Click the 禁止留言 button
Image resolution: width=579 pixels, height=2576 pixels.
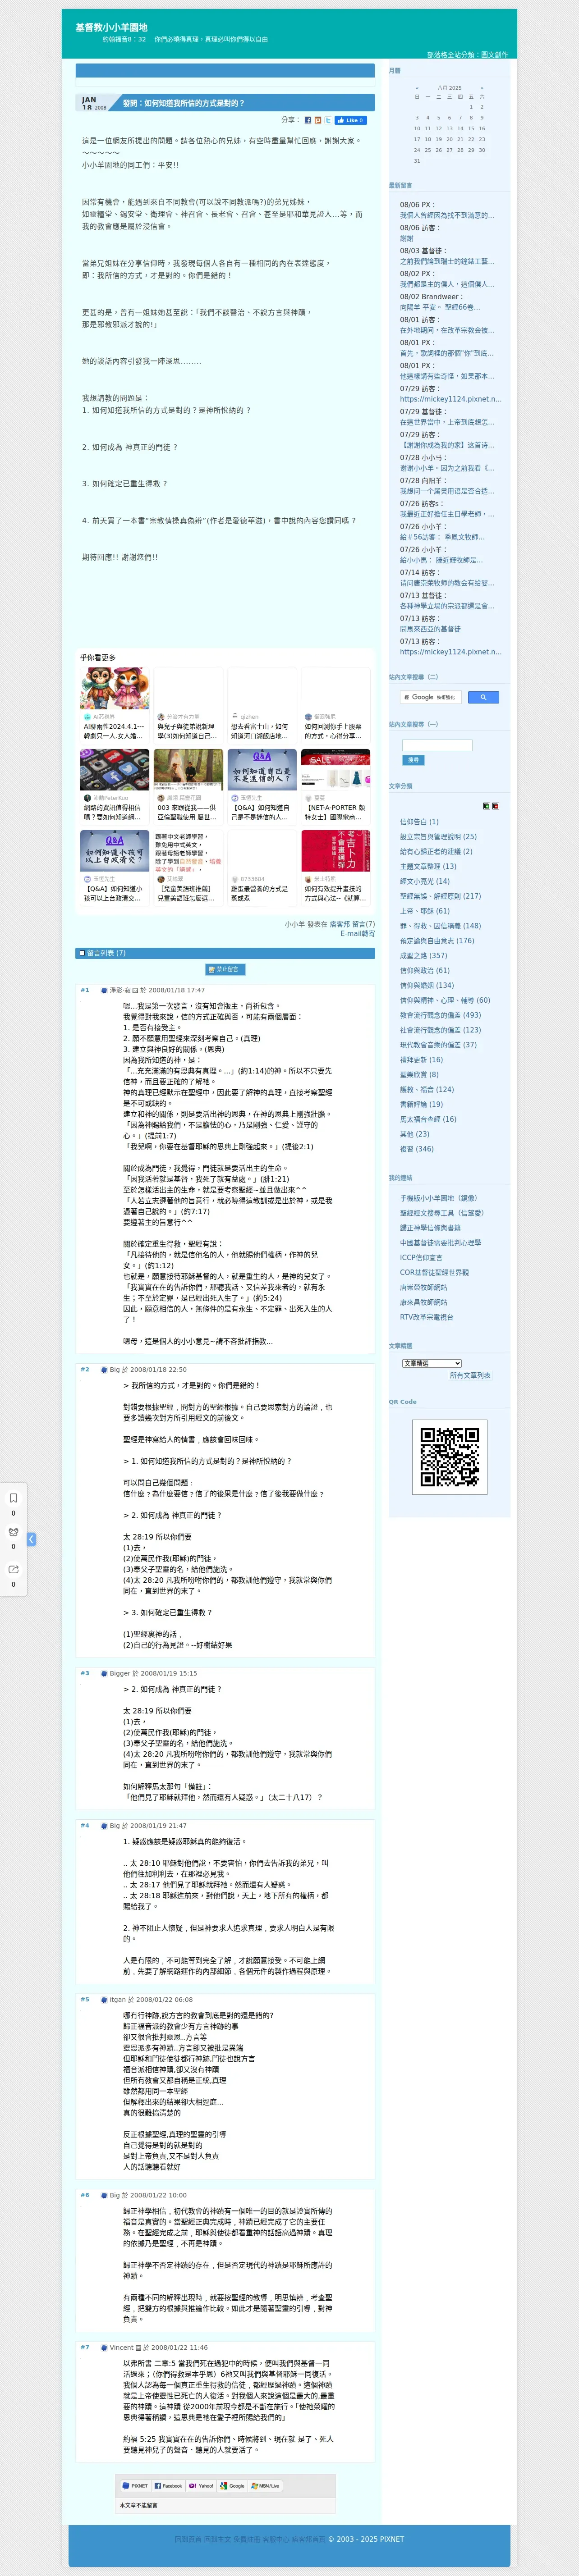[225, 969]
